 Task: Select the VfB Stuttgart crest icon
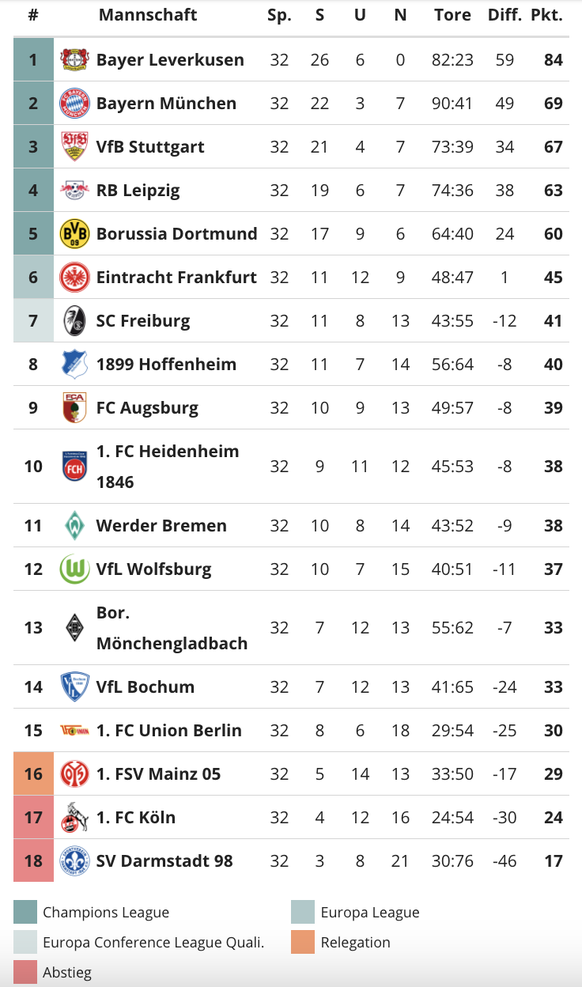click(74, 147)
